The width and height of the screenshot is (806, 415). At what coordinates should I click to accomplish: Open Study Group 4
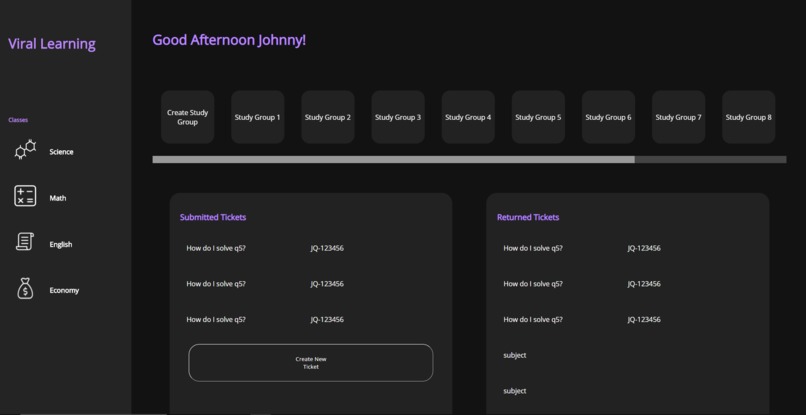468,117
